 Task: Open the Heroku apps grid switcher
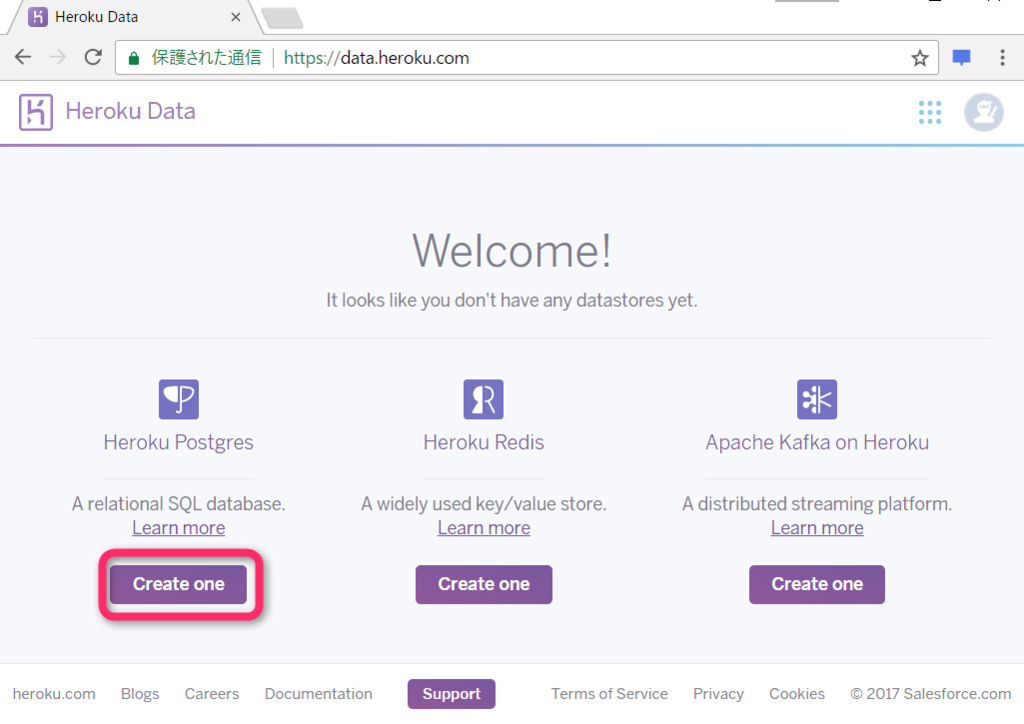pyautogui.click(x=929, y=112)
